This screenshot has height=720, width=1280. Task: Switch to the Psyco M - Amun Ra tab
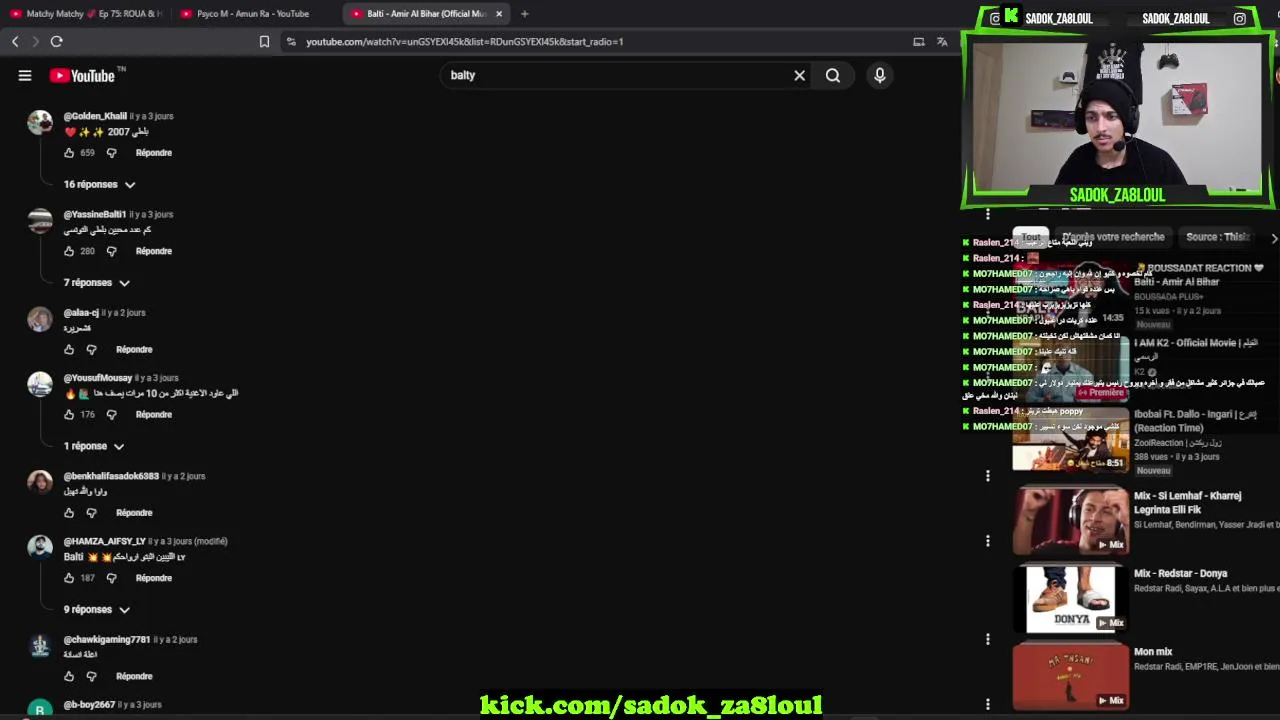coord(252,14)
